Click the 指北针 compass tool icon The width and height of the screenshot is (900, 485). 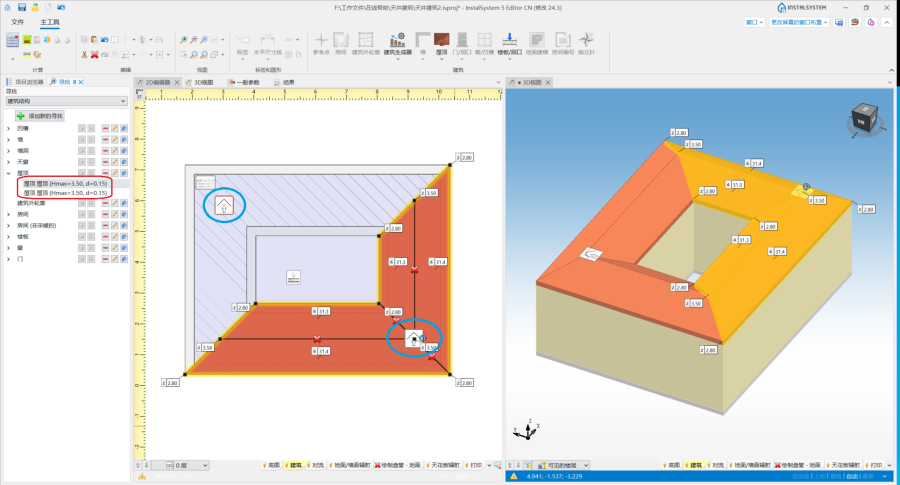click(x=587, y=42)
